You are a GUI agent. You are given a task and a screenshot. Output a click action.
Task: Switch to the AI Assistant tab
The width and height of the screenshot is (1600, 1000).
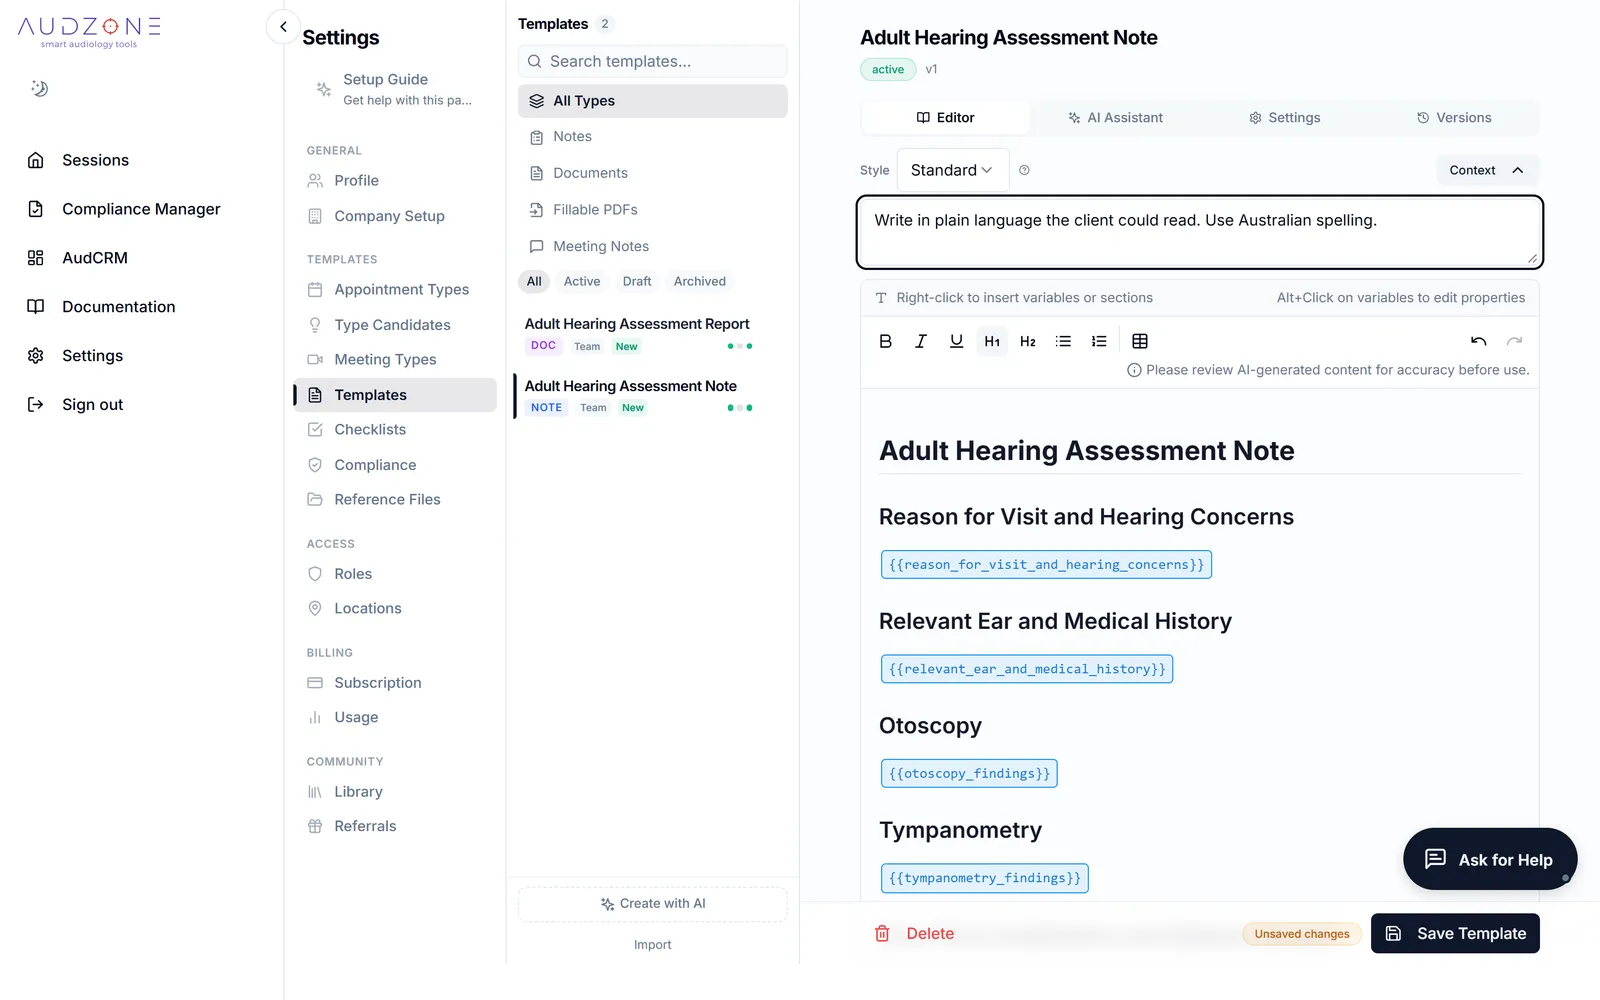pyautogui.click(x=1115, y=117)
